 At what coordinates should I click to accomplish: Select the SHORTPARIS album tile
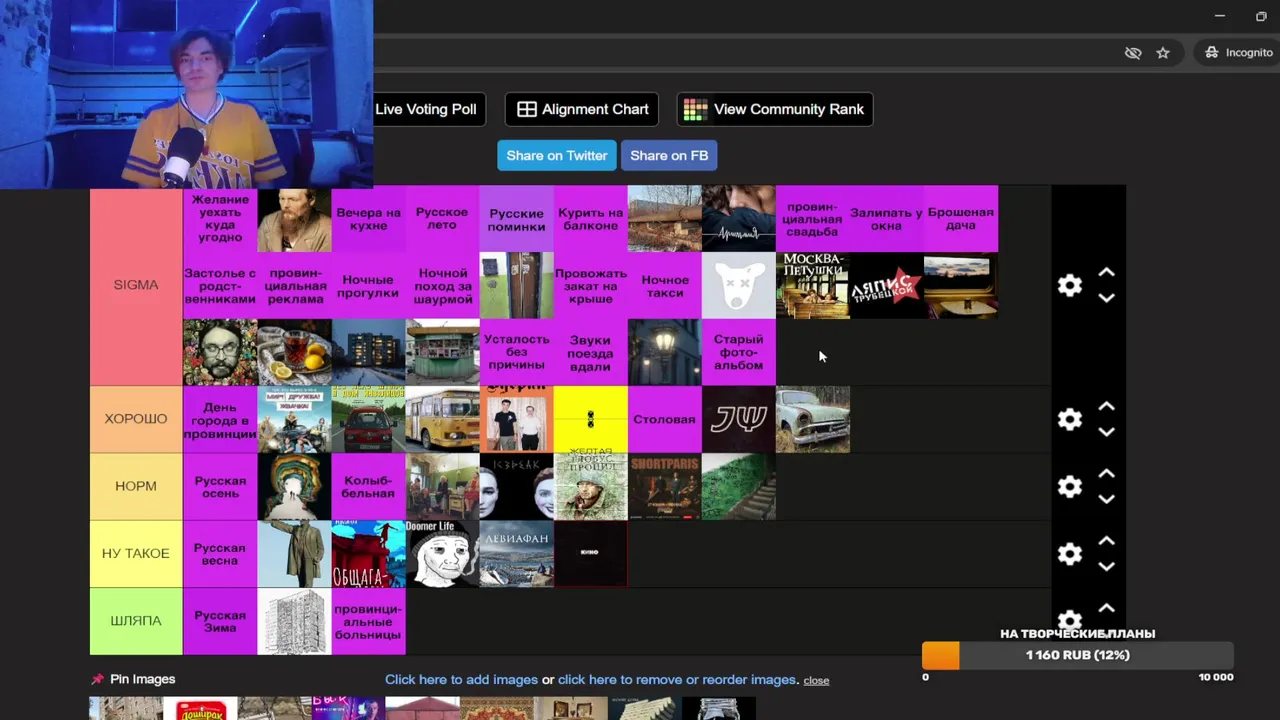click(664, 486)
